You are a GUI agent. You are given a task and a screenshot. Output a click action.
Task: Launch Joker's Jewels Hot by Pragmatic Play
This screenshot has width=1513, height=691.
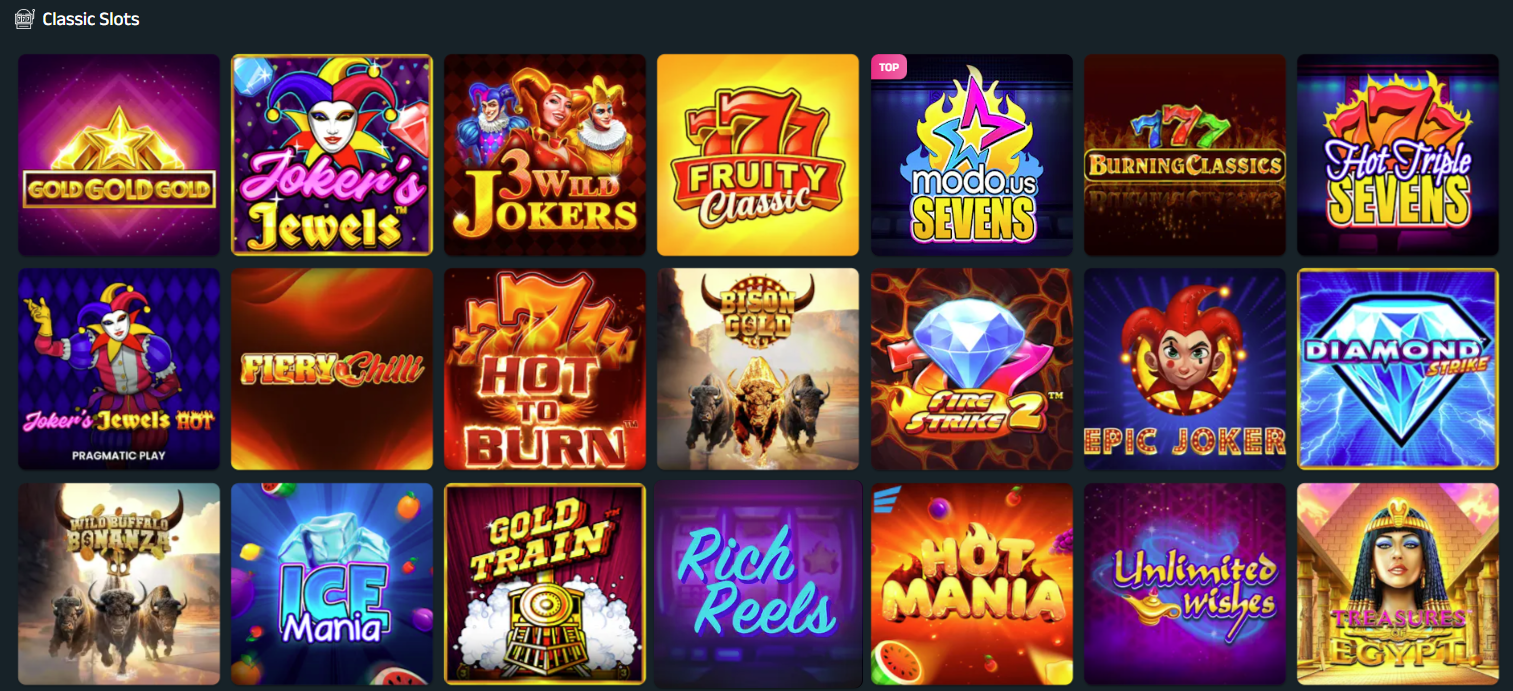tap(119, 369)
